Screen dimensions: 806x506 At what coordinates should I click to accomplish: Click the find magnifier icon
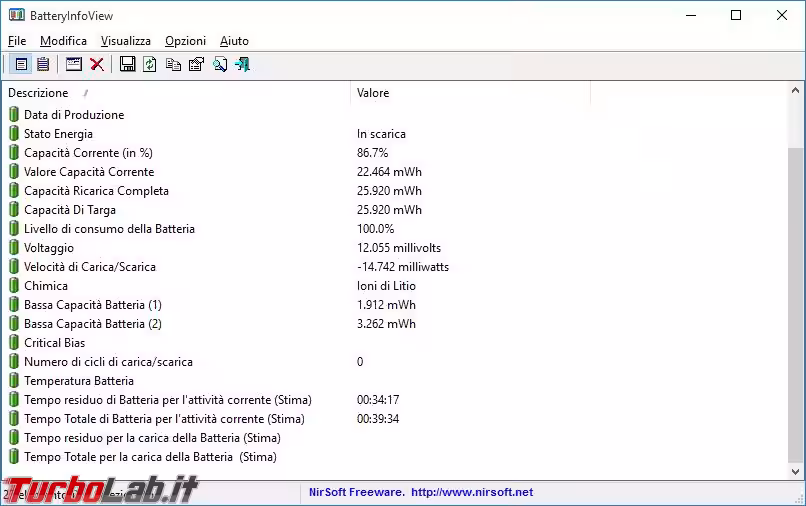(219, 65)
